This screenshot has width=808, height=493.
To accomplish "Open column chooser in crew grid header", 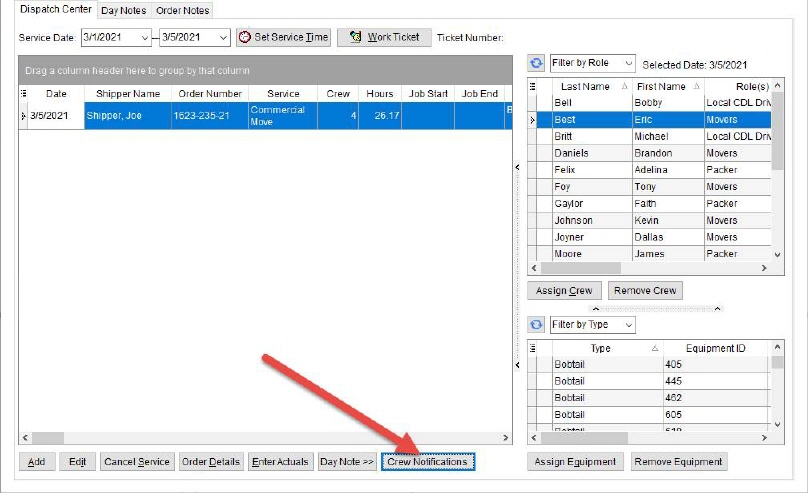I will (x=533, y=87).
